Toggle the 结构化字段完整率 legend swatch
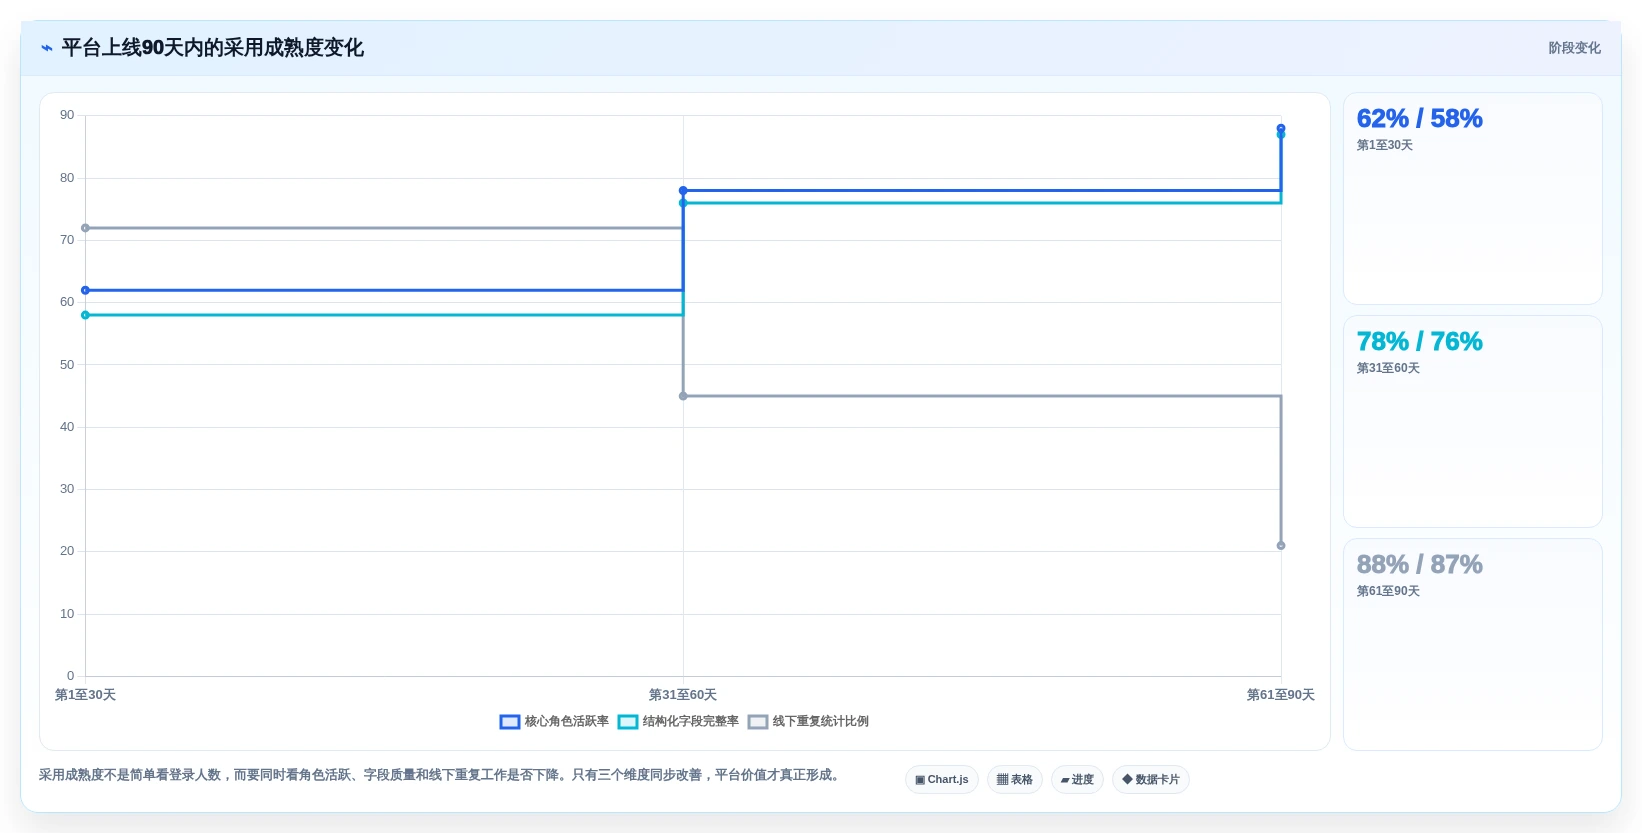Screen dimensions: 1642x833 628,722
